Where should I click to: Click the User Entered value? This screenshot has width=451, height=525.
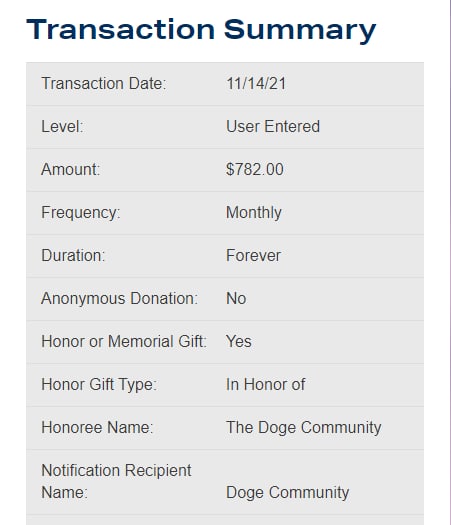[x=273, y=127]
